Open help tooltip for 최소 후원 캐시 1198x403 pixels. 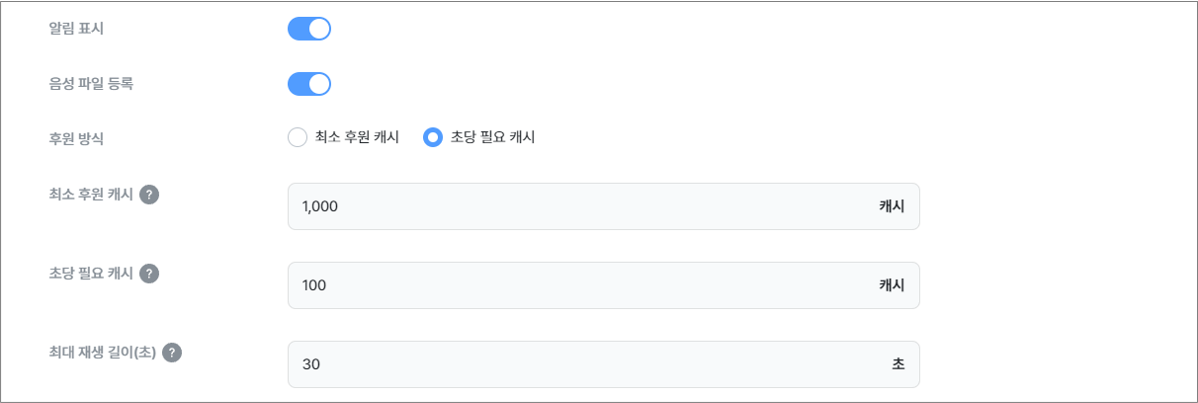[149, 194]
